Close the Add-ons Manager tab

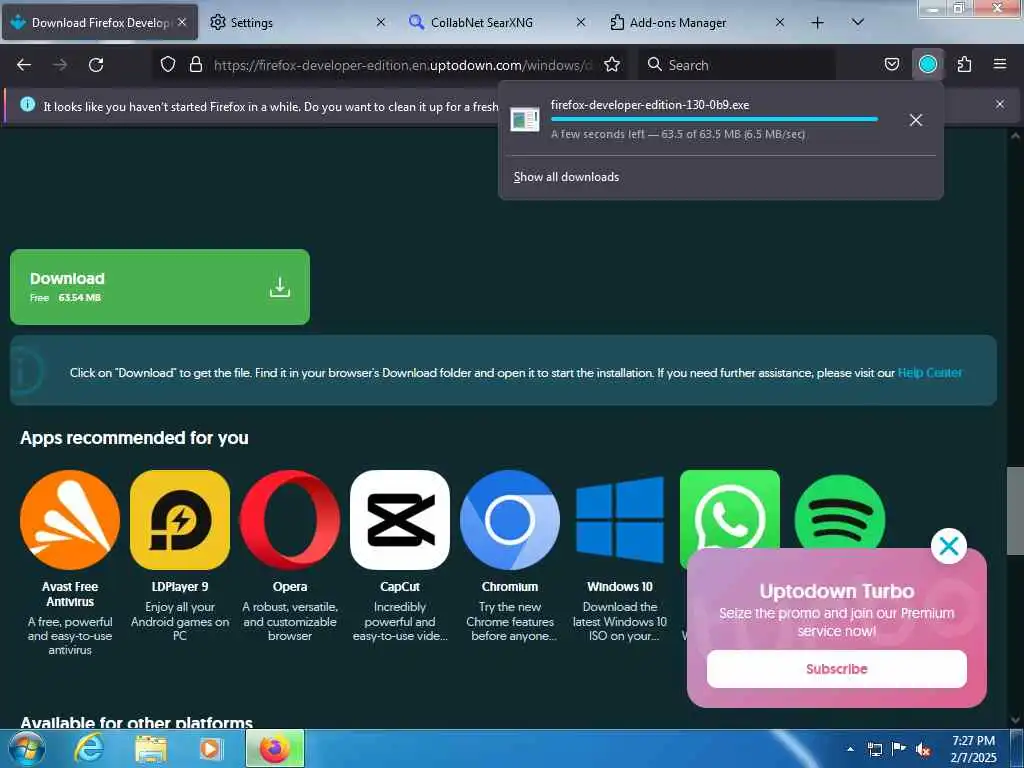click(x=780, y=23)
